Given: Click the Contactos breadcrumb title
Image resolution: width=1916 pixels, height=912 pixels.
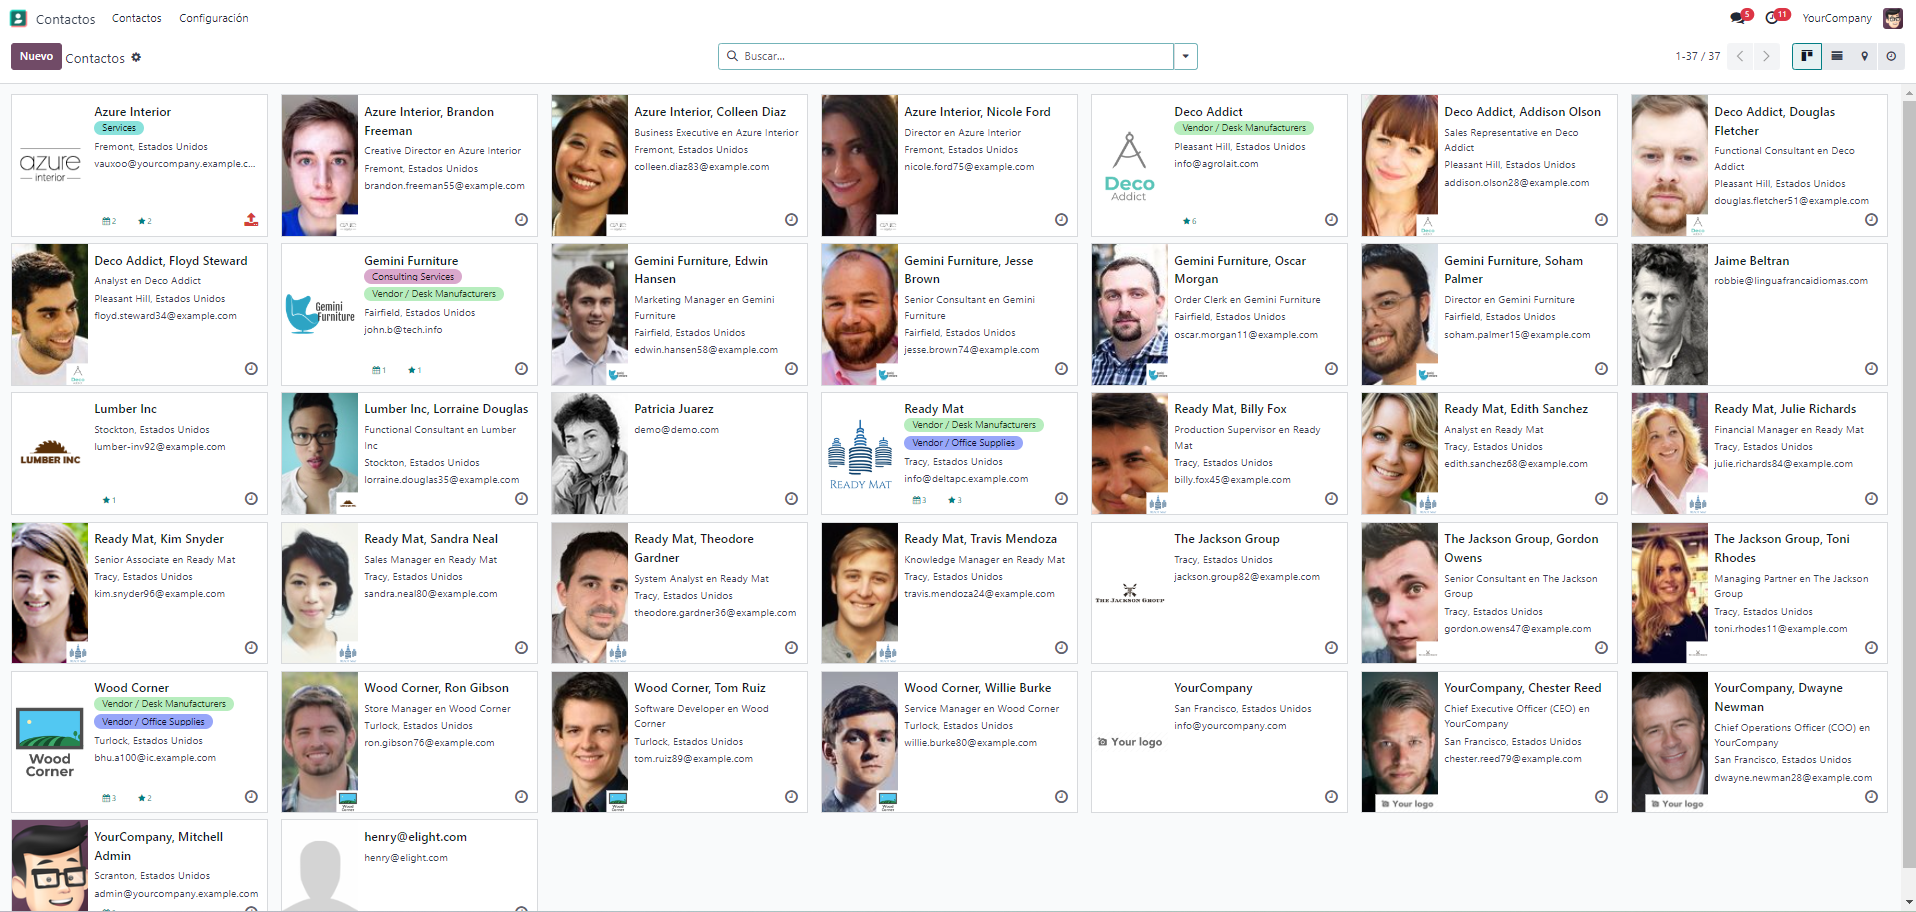Looking at the screenshot, I should (95, 58).
